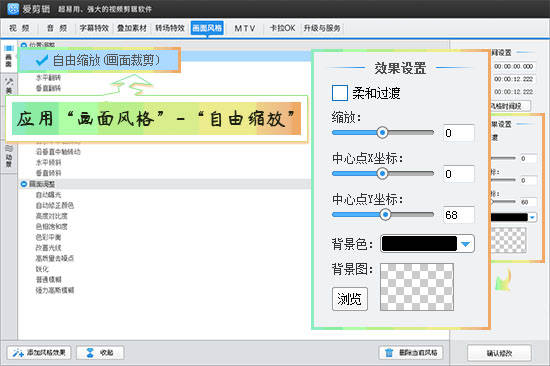Open the 转场特效 tab
The width and height of the screenshot is (550, 366).
coord(170,28)
